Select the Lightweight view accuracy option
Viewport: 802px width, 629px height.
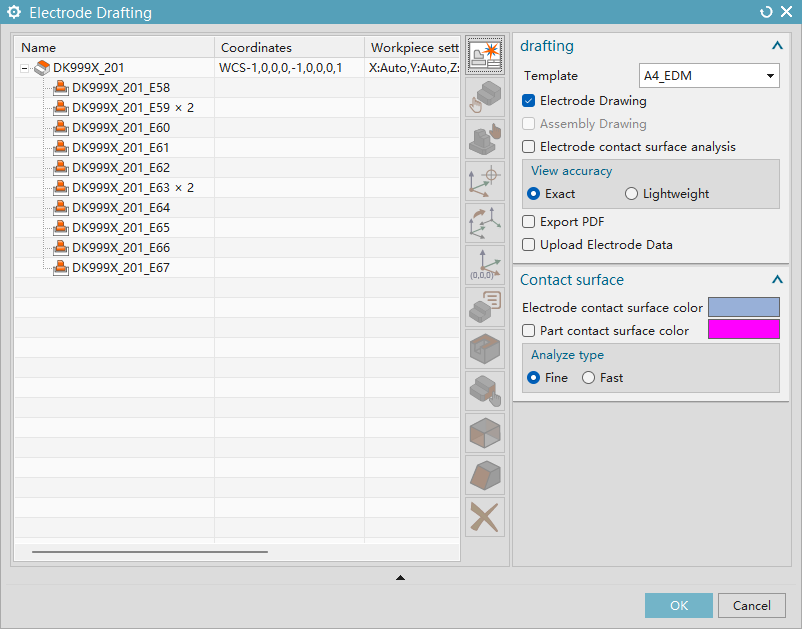(631, 194)
